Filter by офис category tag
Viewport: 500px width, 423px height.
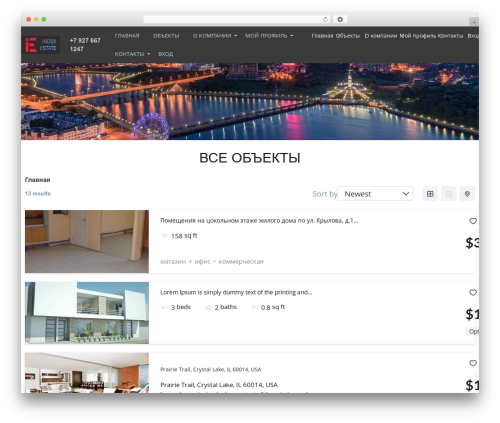pyautogui.click(x=202, y=262)
